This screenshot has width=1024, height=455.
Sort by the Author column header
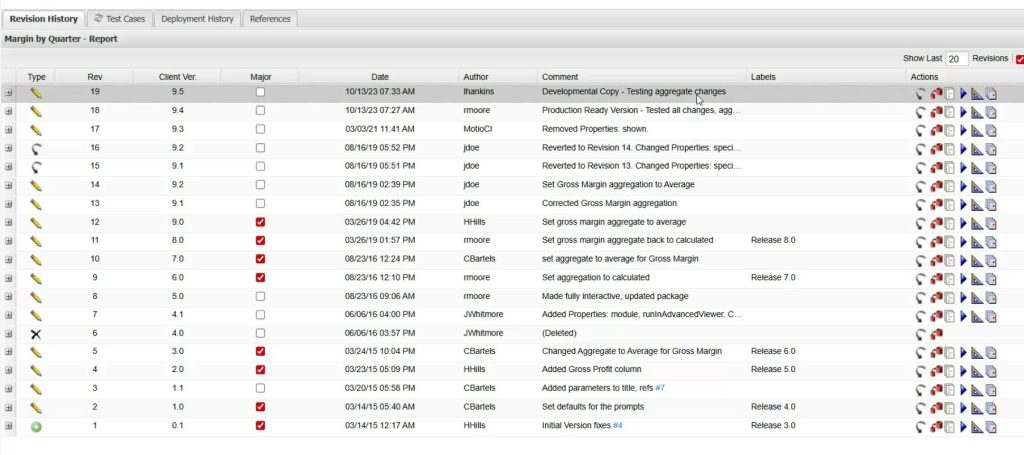coord(498,76)
